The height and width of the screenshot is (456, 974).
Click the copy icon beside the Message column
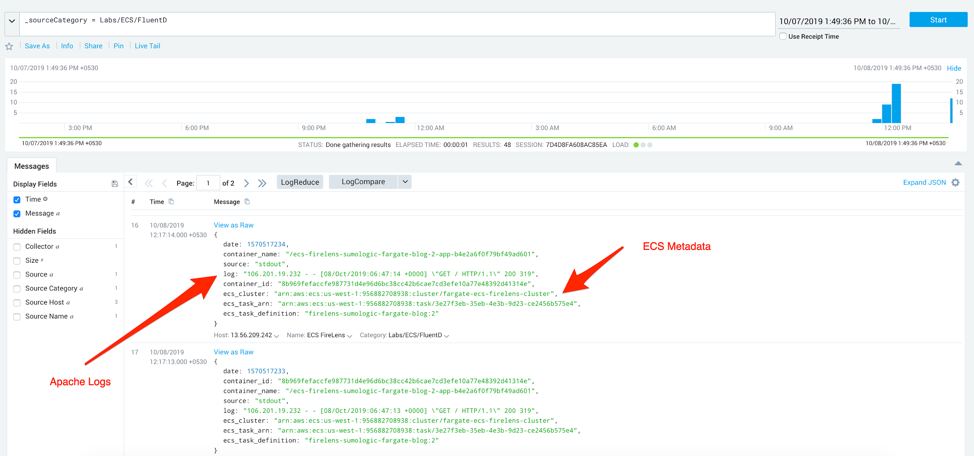pos(247,202)
